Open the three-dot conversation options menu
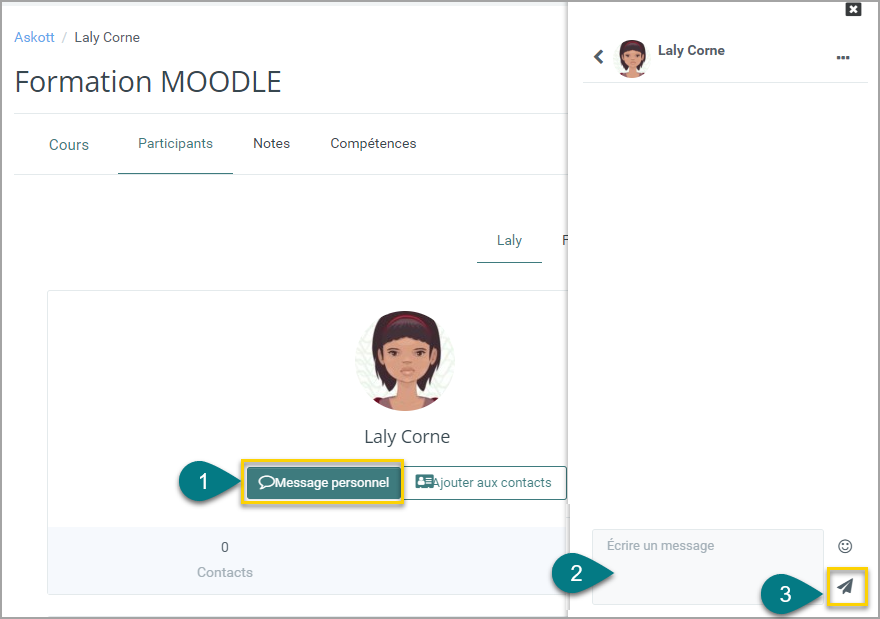The width and height of the screenshot is (880, 619). (x=842, y=57)
